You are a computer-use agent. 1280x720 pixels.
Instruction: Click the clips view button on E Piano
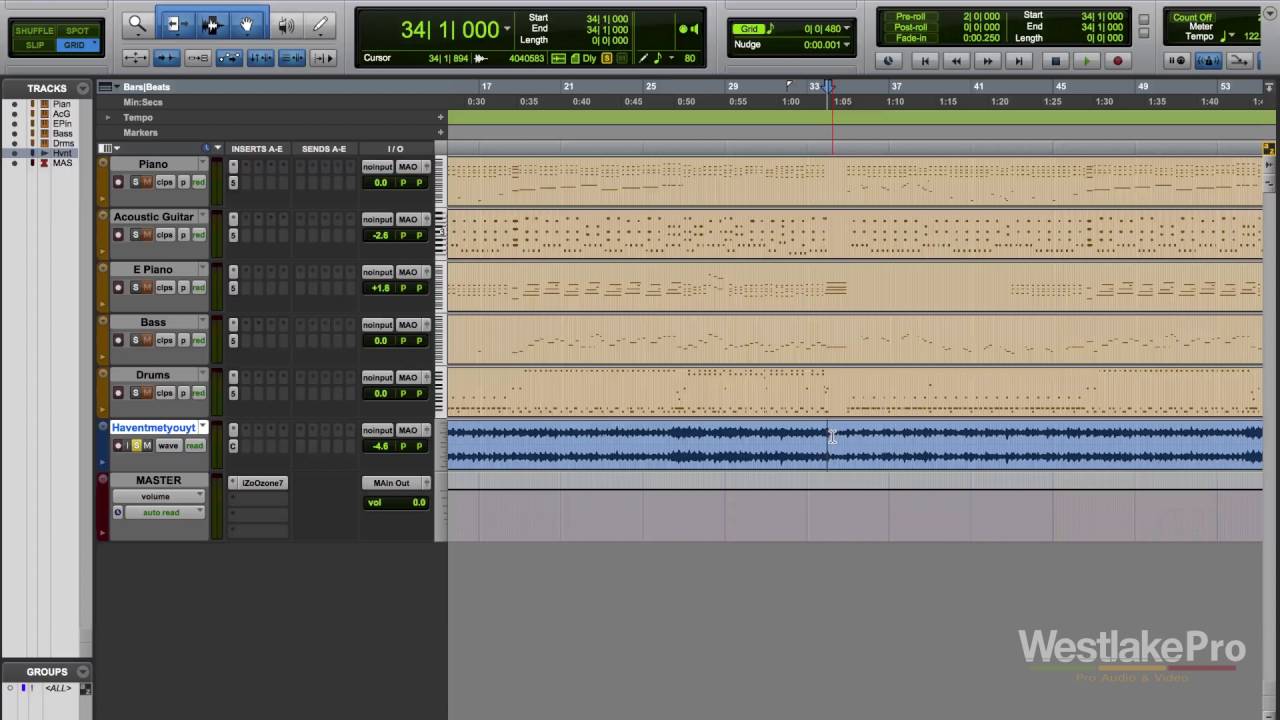[165, 287]
